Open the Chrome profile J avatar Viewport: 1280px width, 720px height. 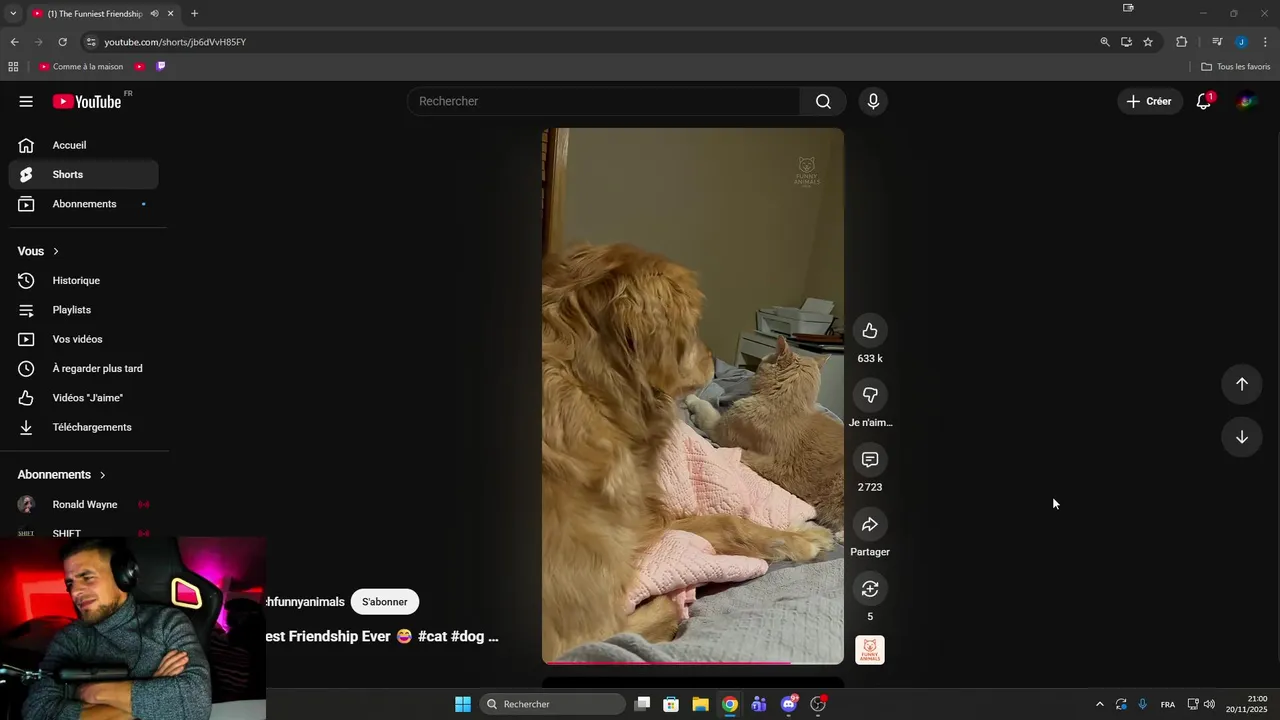tap(1241, 42)
